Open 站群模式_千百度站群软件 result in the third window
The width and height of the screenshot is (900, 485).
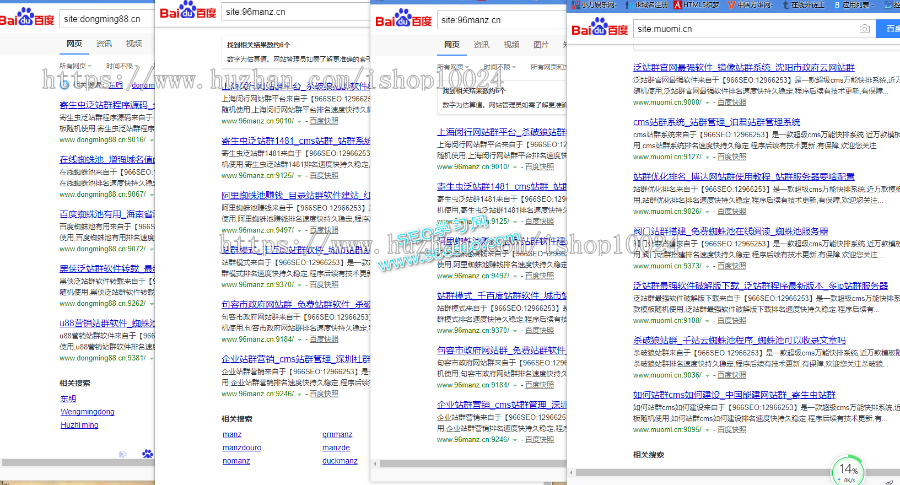coord(502,296)
